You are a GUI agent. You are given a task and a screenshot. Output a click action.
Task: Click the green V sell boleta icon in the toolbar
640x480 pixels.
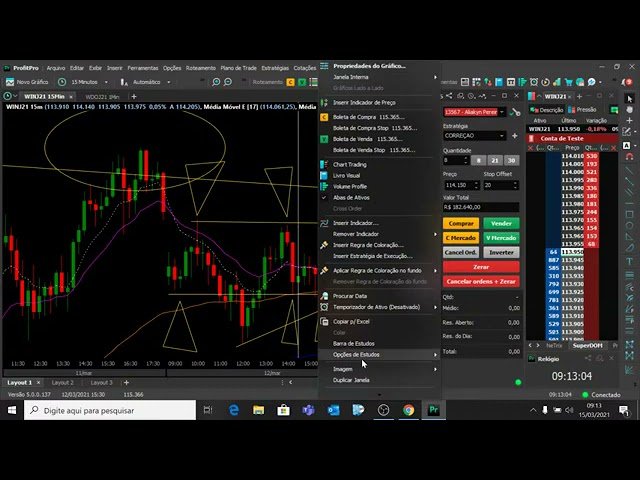(302, 82)
